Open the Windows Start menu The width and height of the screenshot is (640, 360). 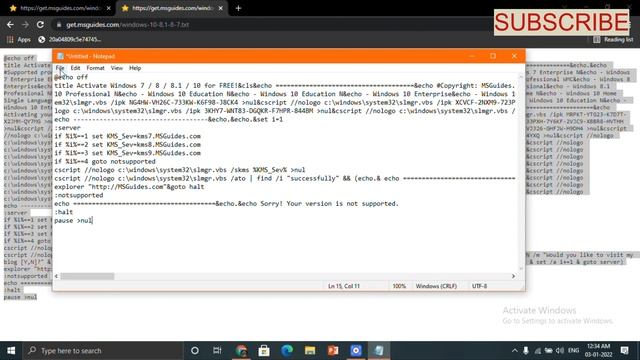(11, 351)
